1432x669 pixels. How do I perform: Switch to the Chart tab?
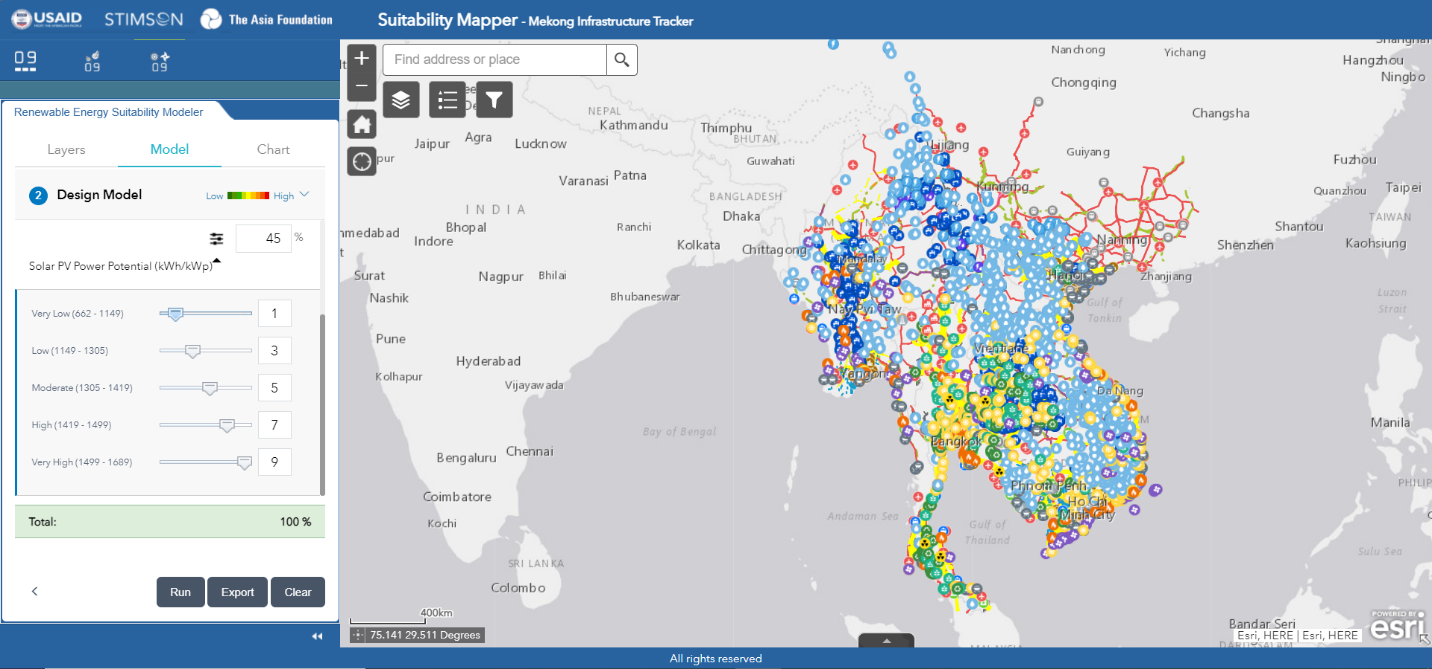coord(273,150)
